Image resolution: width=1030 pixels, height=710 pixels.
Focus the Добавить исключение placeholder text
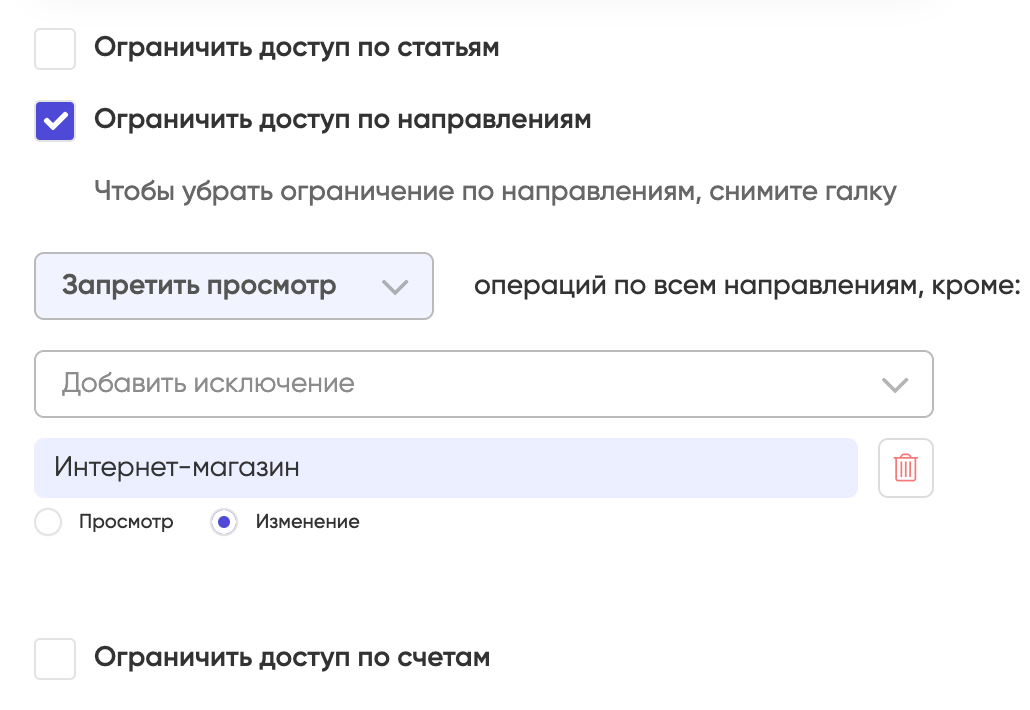208,384
